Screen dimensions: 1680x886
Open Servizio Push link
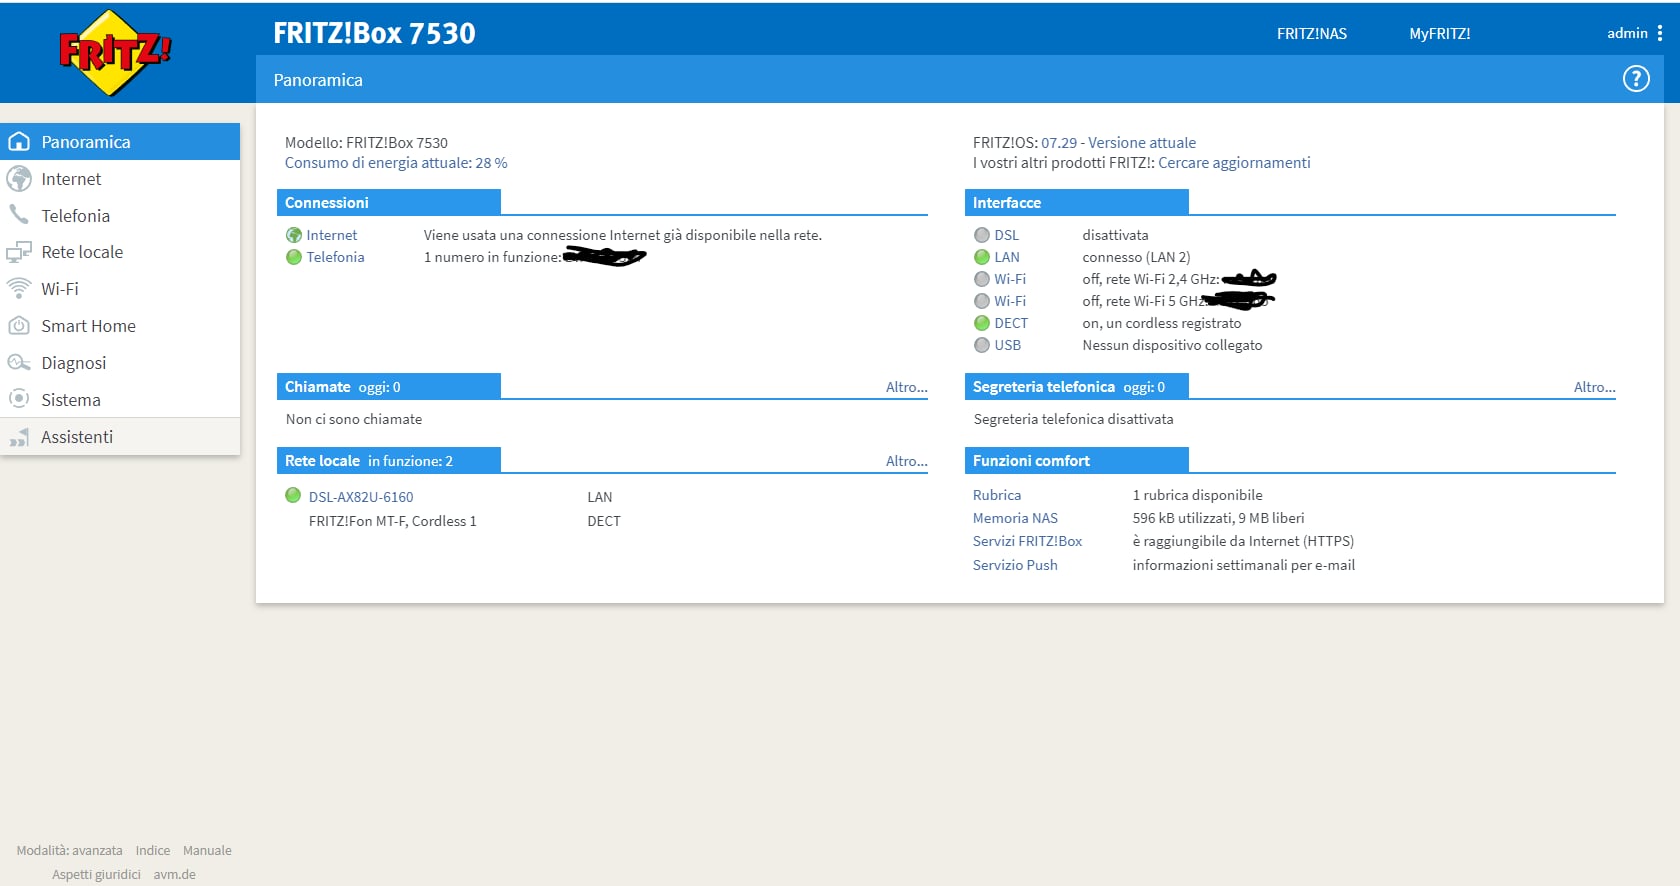click(x=1015, y=565)
